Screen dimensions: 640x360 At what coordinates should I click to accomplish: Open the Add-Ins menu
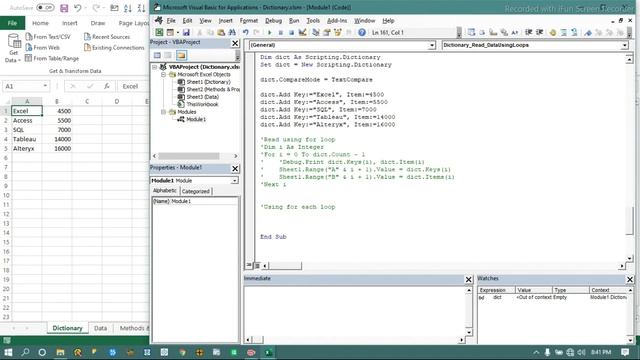[x=337, y=20]
